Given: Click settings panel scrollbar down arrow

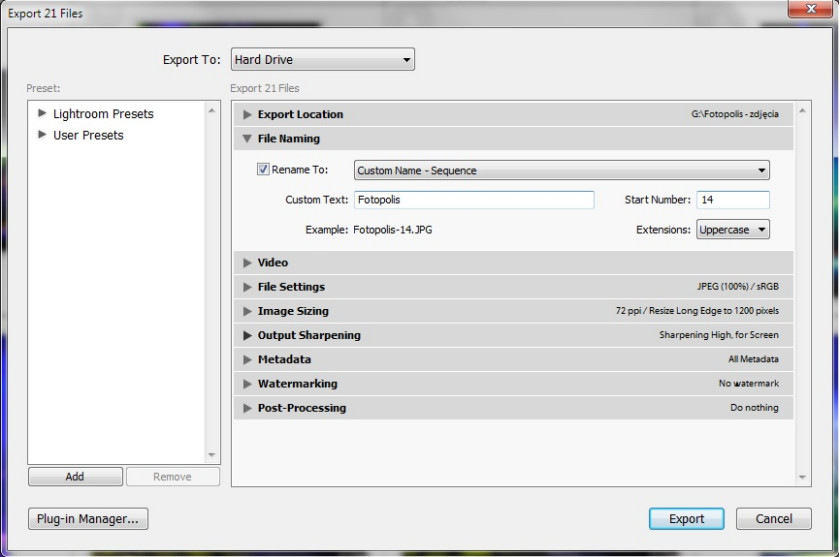Looking at the screenshot, I should (x=802, y=477).
